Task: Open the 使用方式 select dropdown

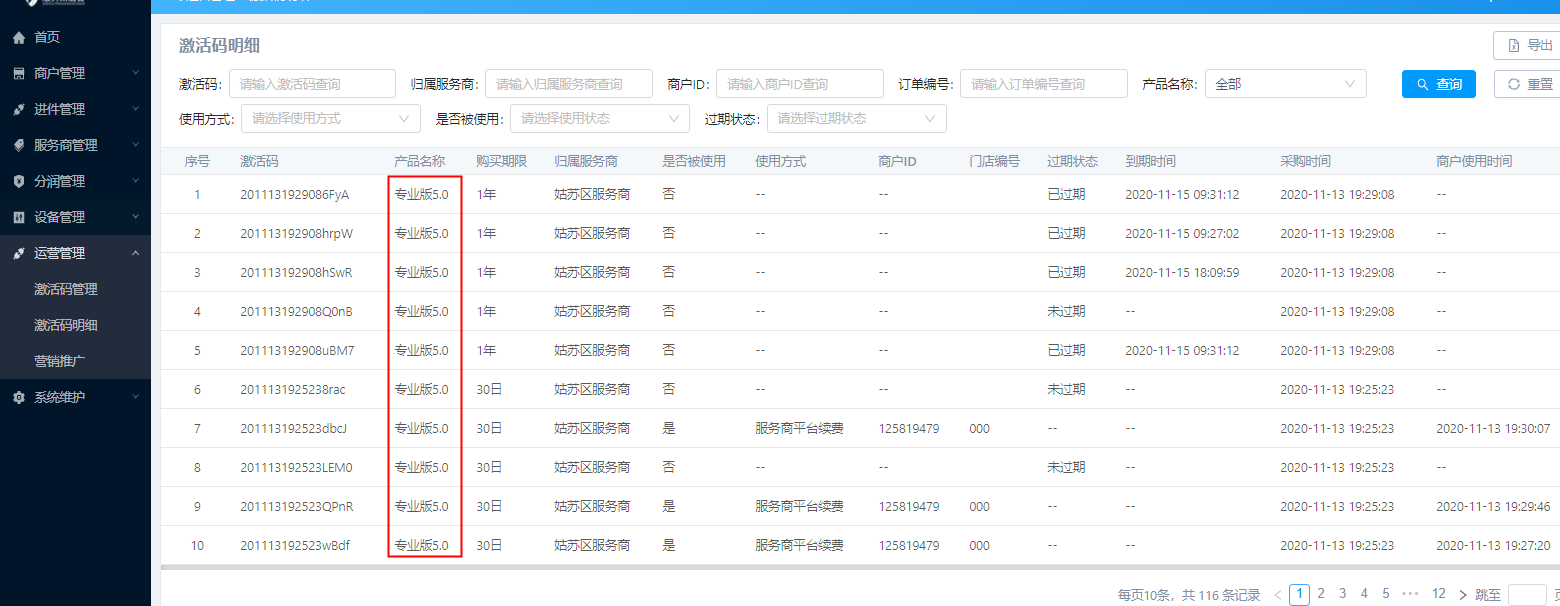Action: (x=330, y=118)
